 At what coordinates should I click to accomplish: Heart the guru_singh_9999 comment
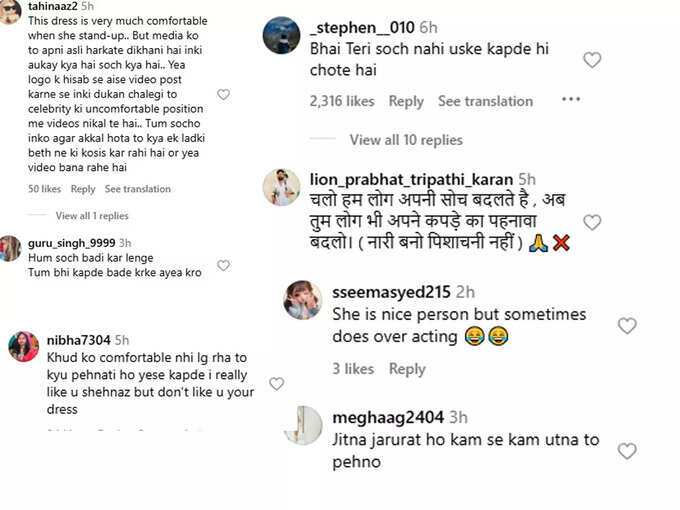point(223,265)
